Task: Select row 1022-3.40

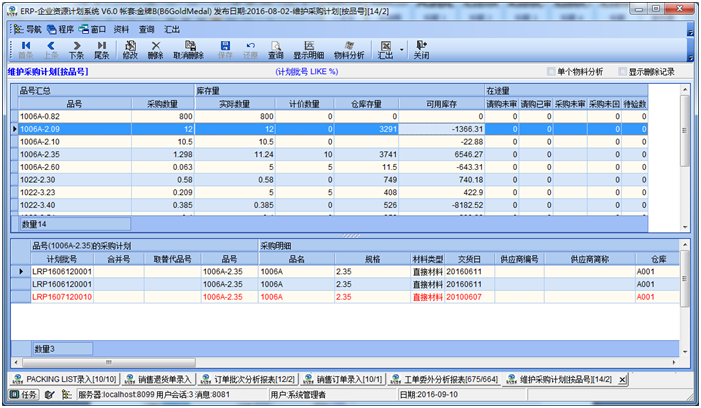Action: [329, 205]
